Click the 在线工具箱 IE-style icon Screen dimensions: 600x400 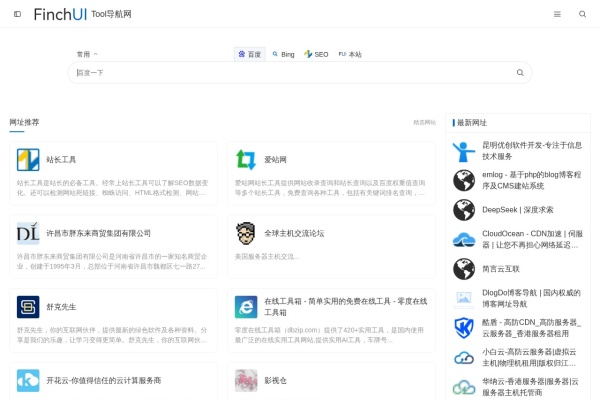coord(246,307)
